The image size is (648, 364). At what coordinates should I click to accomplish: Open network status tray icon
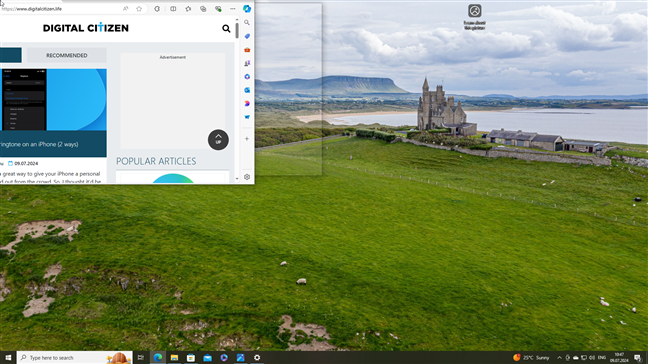coord(584,358)
